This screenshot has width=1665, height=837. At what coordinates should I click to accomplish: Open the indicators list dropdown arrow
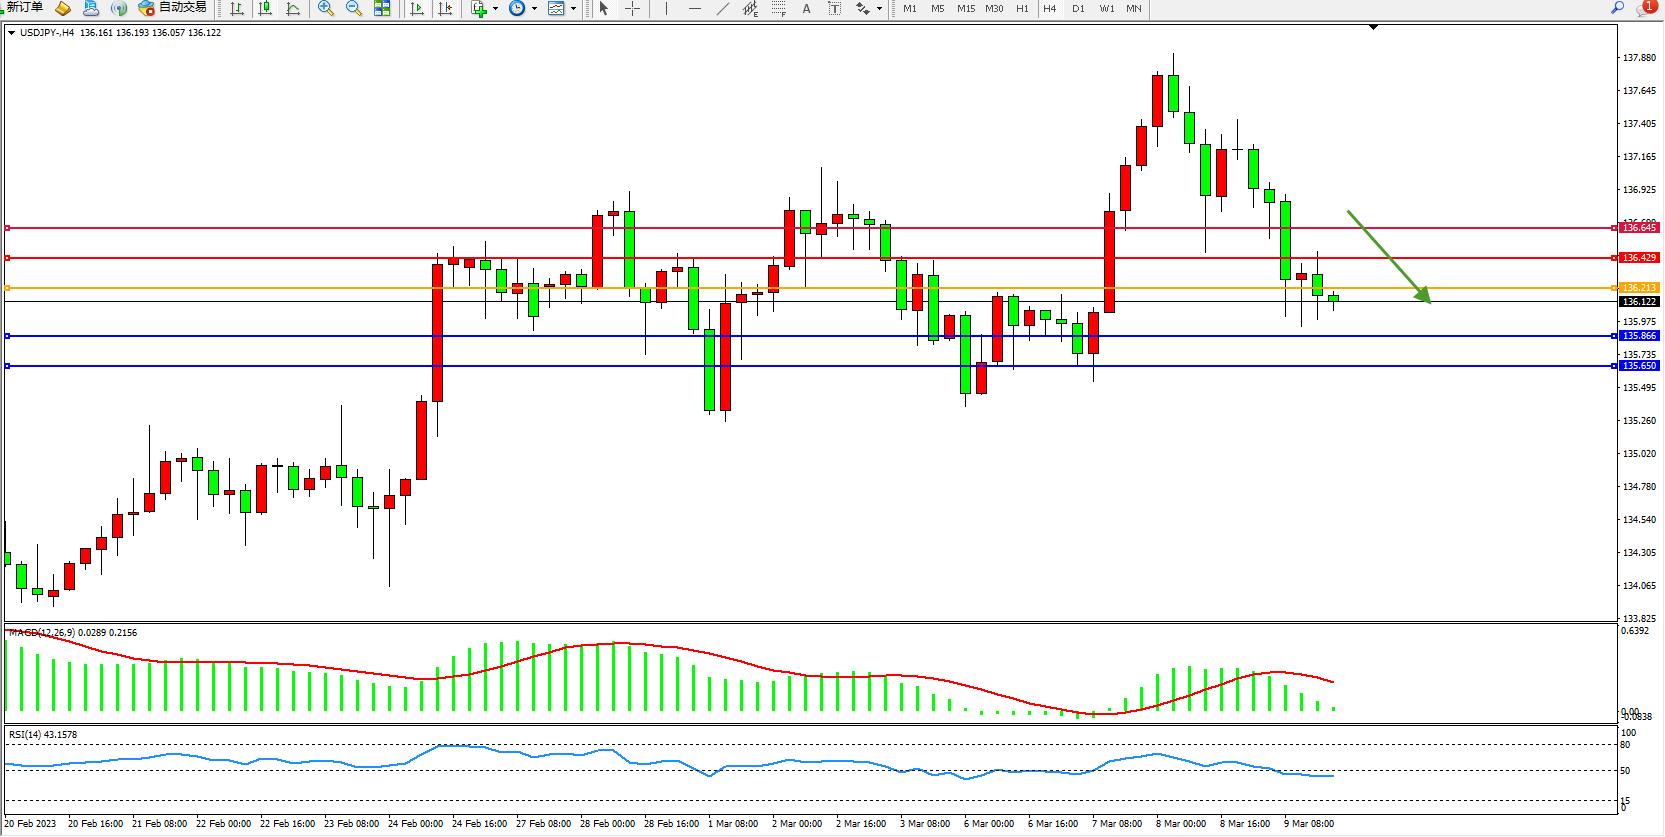(495, 9)
